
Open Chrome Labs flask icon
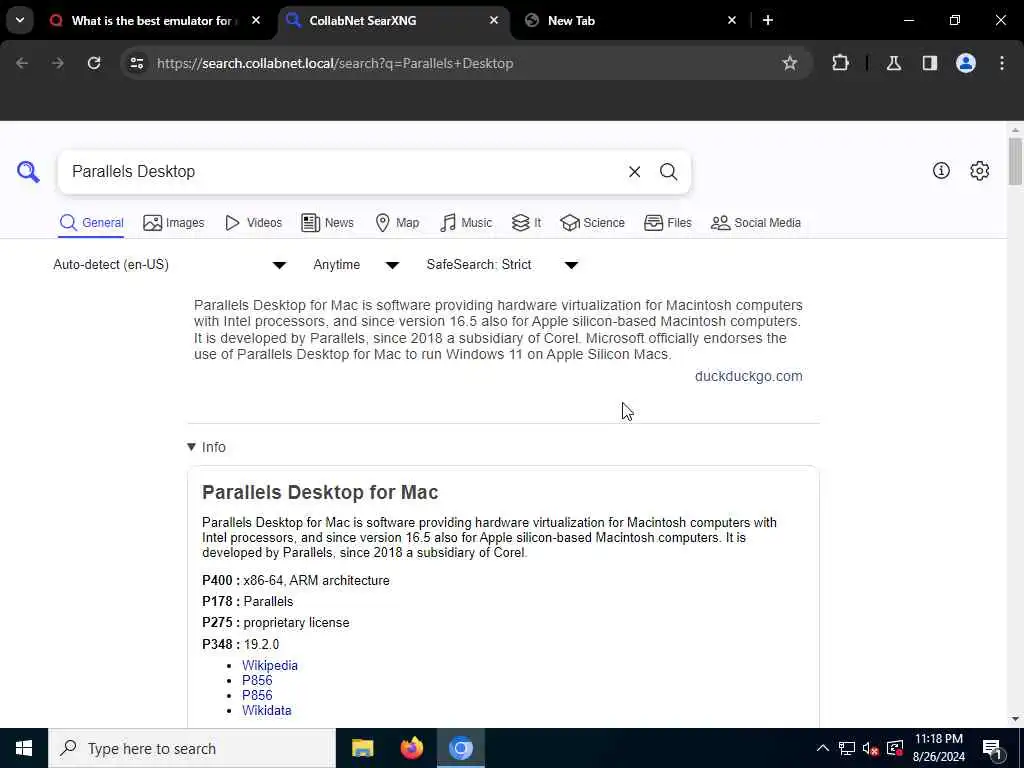893,63
